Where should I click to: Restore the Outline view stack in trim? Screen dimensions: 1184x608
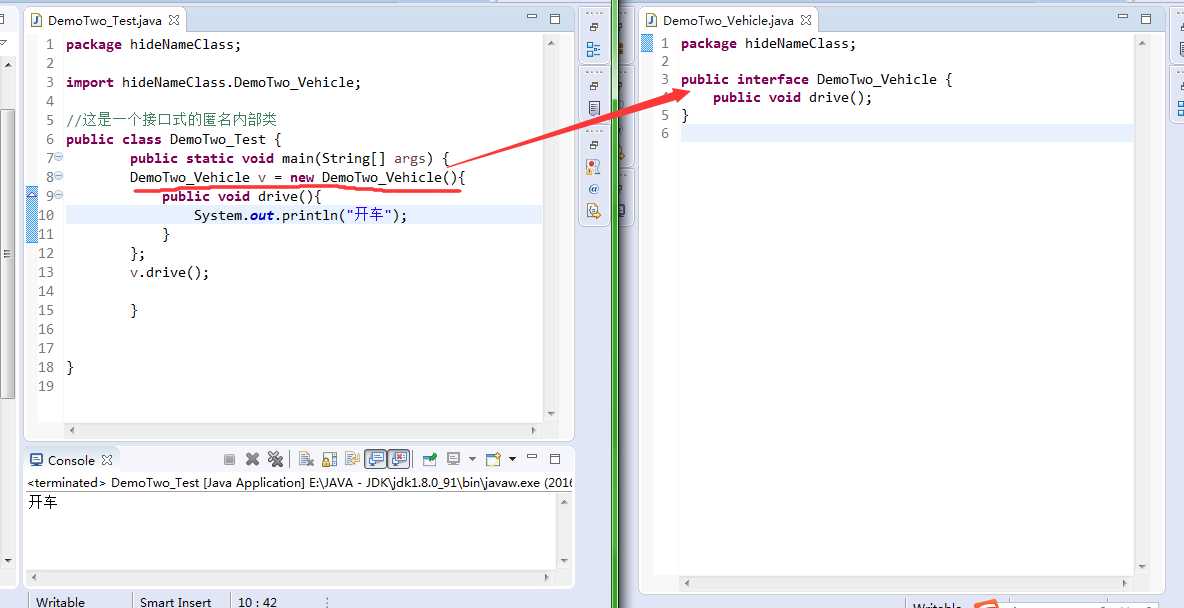point(594,27)
